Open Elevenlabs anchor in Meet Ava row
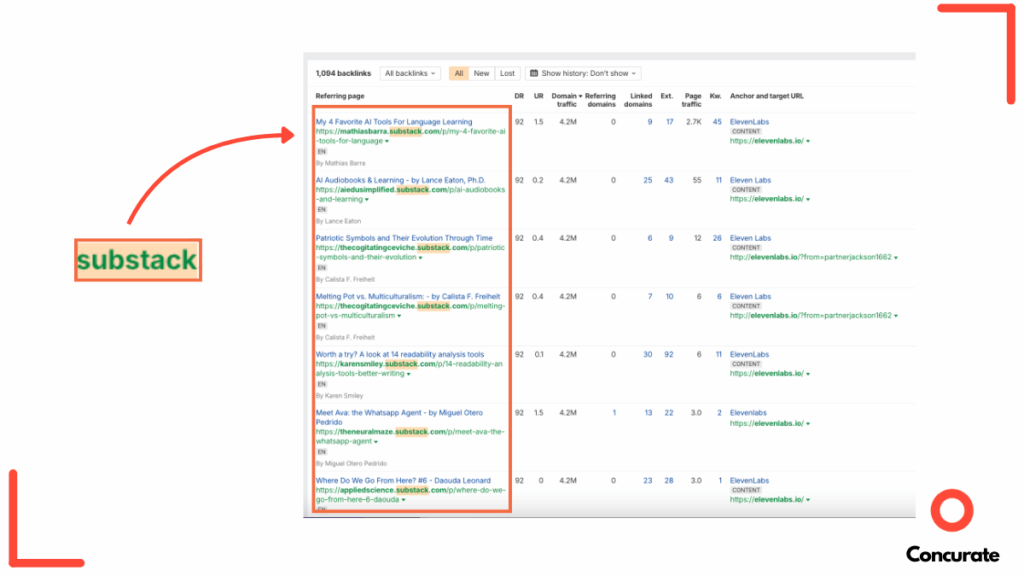This screenshot has width=1024, height=576. (748, 413)
